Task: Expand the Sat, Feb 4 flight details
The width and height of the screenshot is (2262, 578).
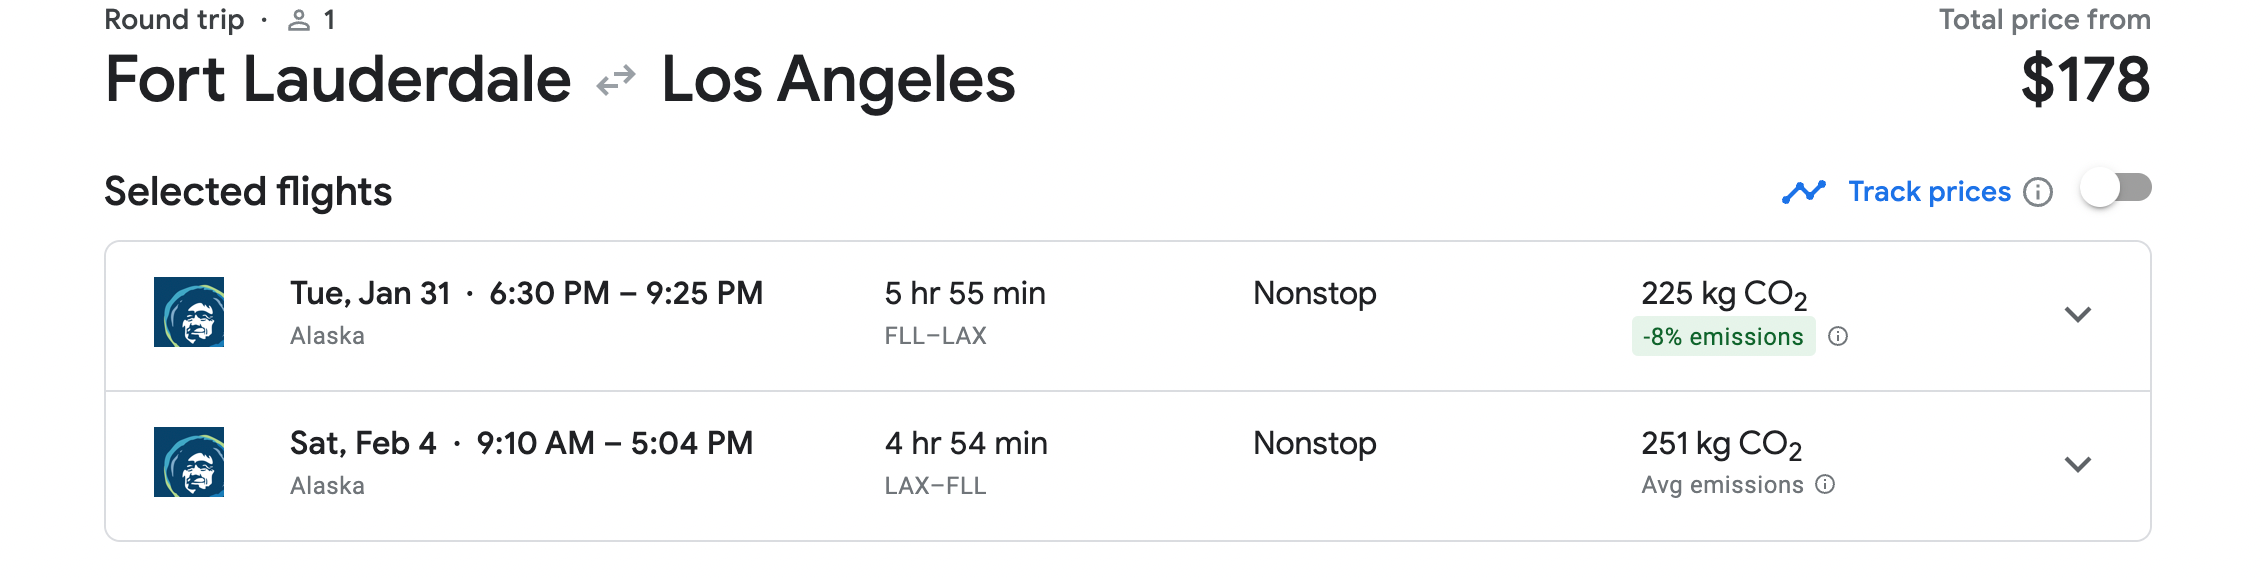Action: [2078, 464]
